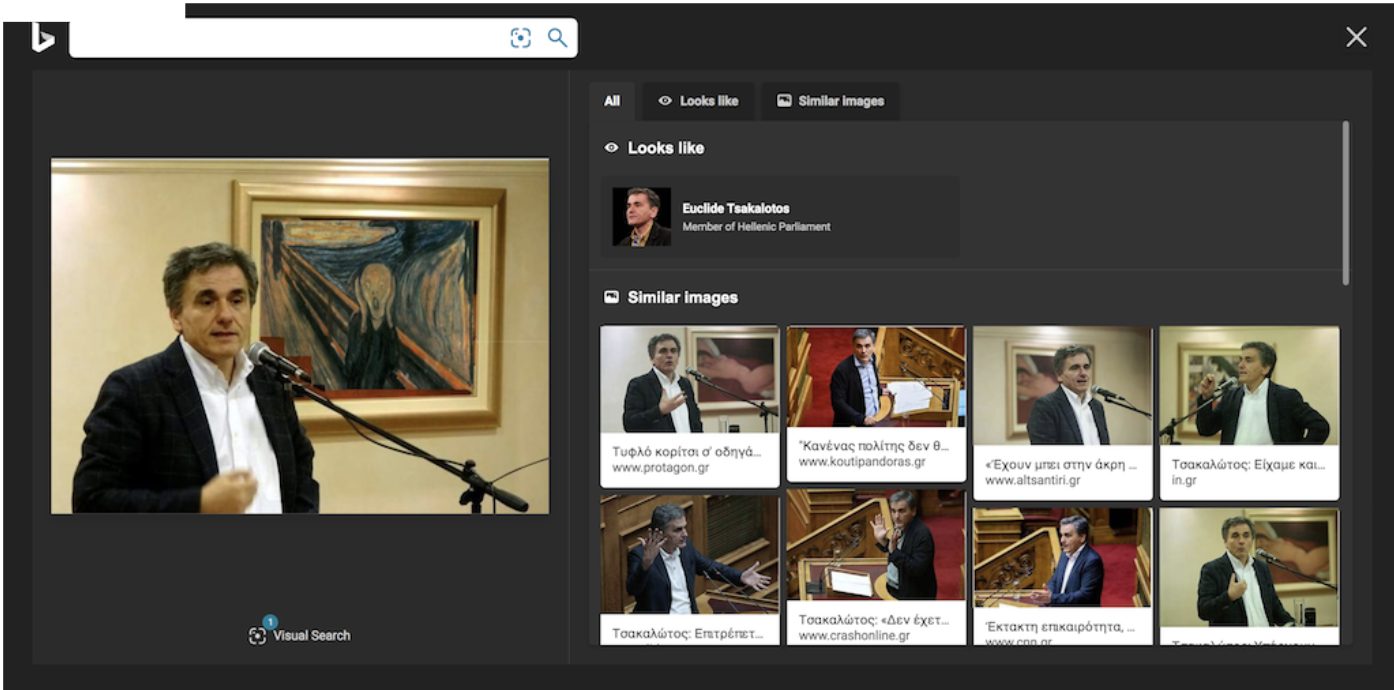This screenshot has width=1394, height=690.
Task: Click the Euclide Tsakalotos name link
Action: click(735, 208)
